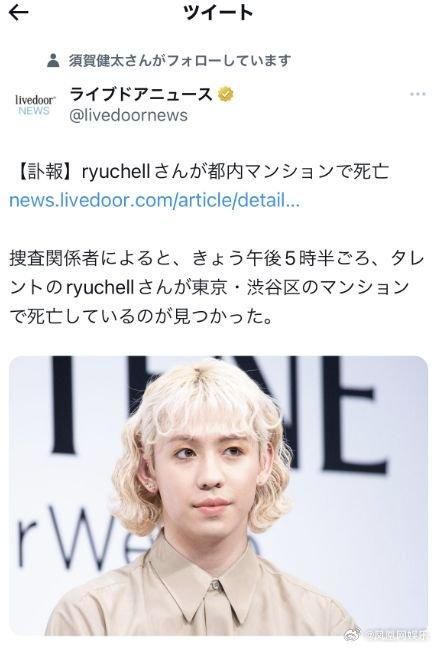The width and height of the screenshot is (435, 648).
Task: Click the person icon beside follower notice
Action: pyautogui.click(x=53, y=60)
